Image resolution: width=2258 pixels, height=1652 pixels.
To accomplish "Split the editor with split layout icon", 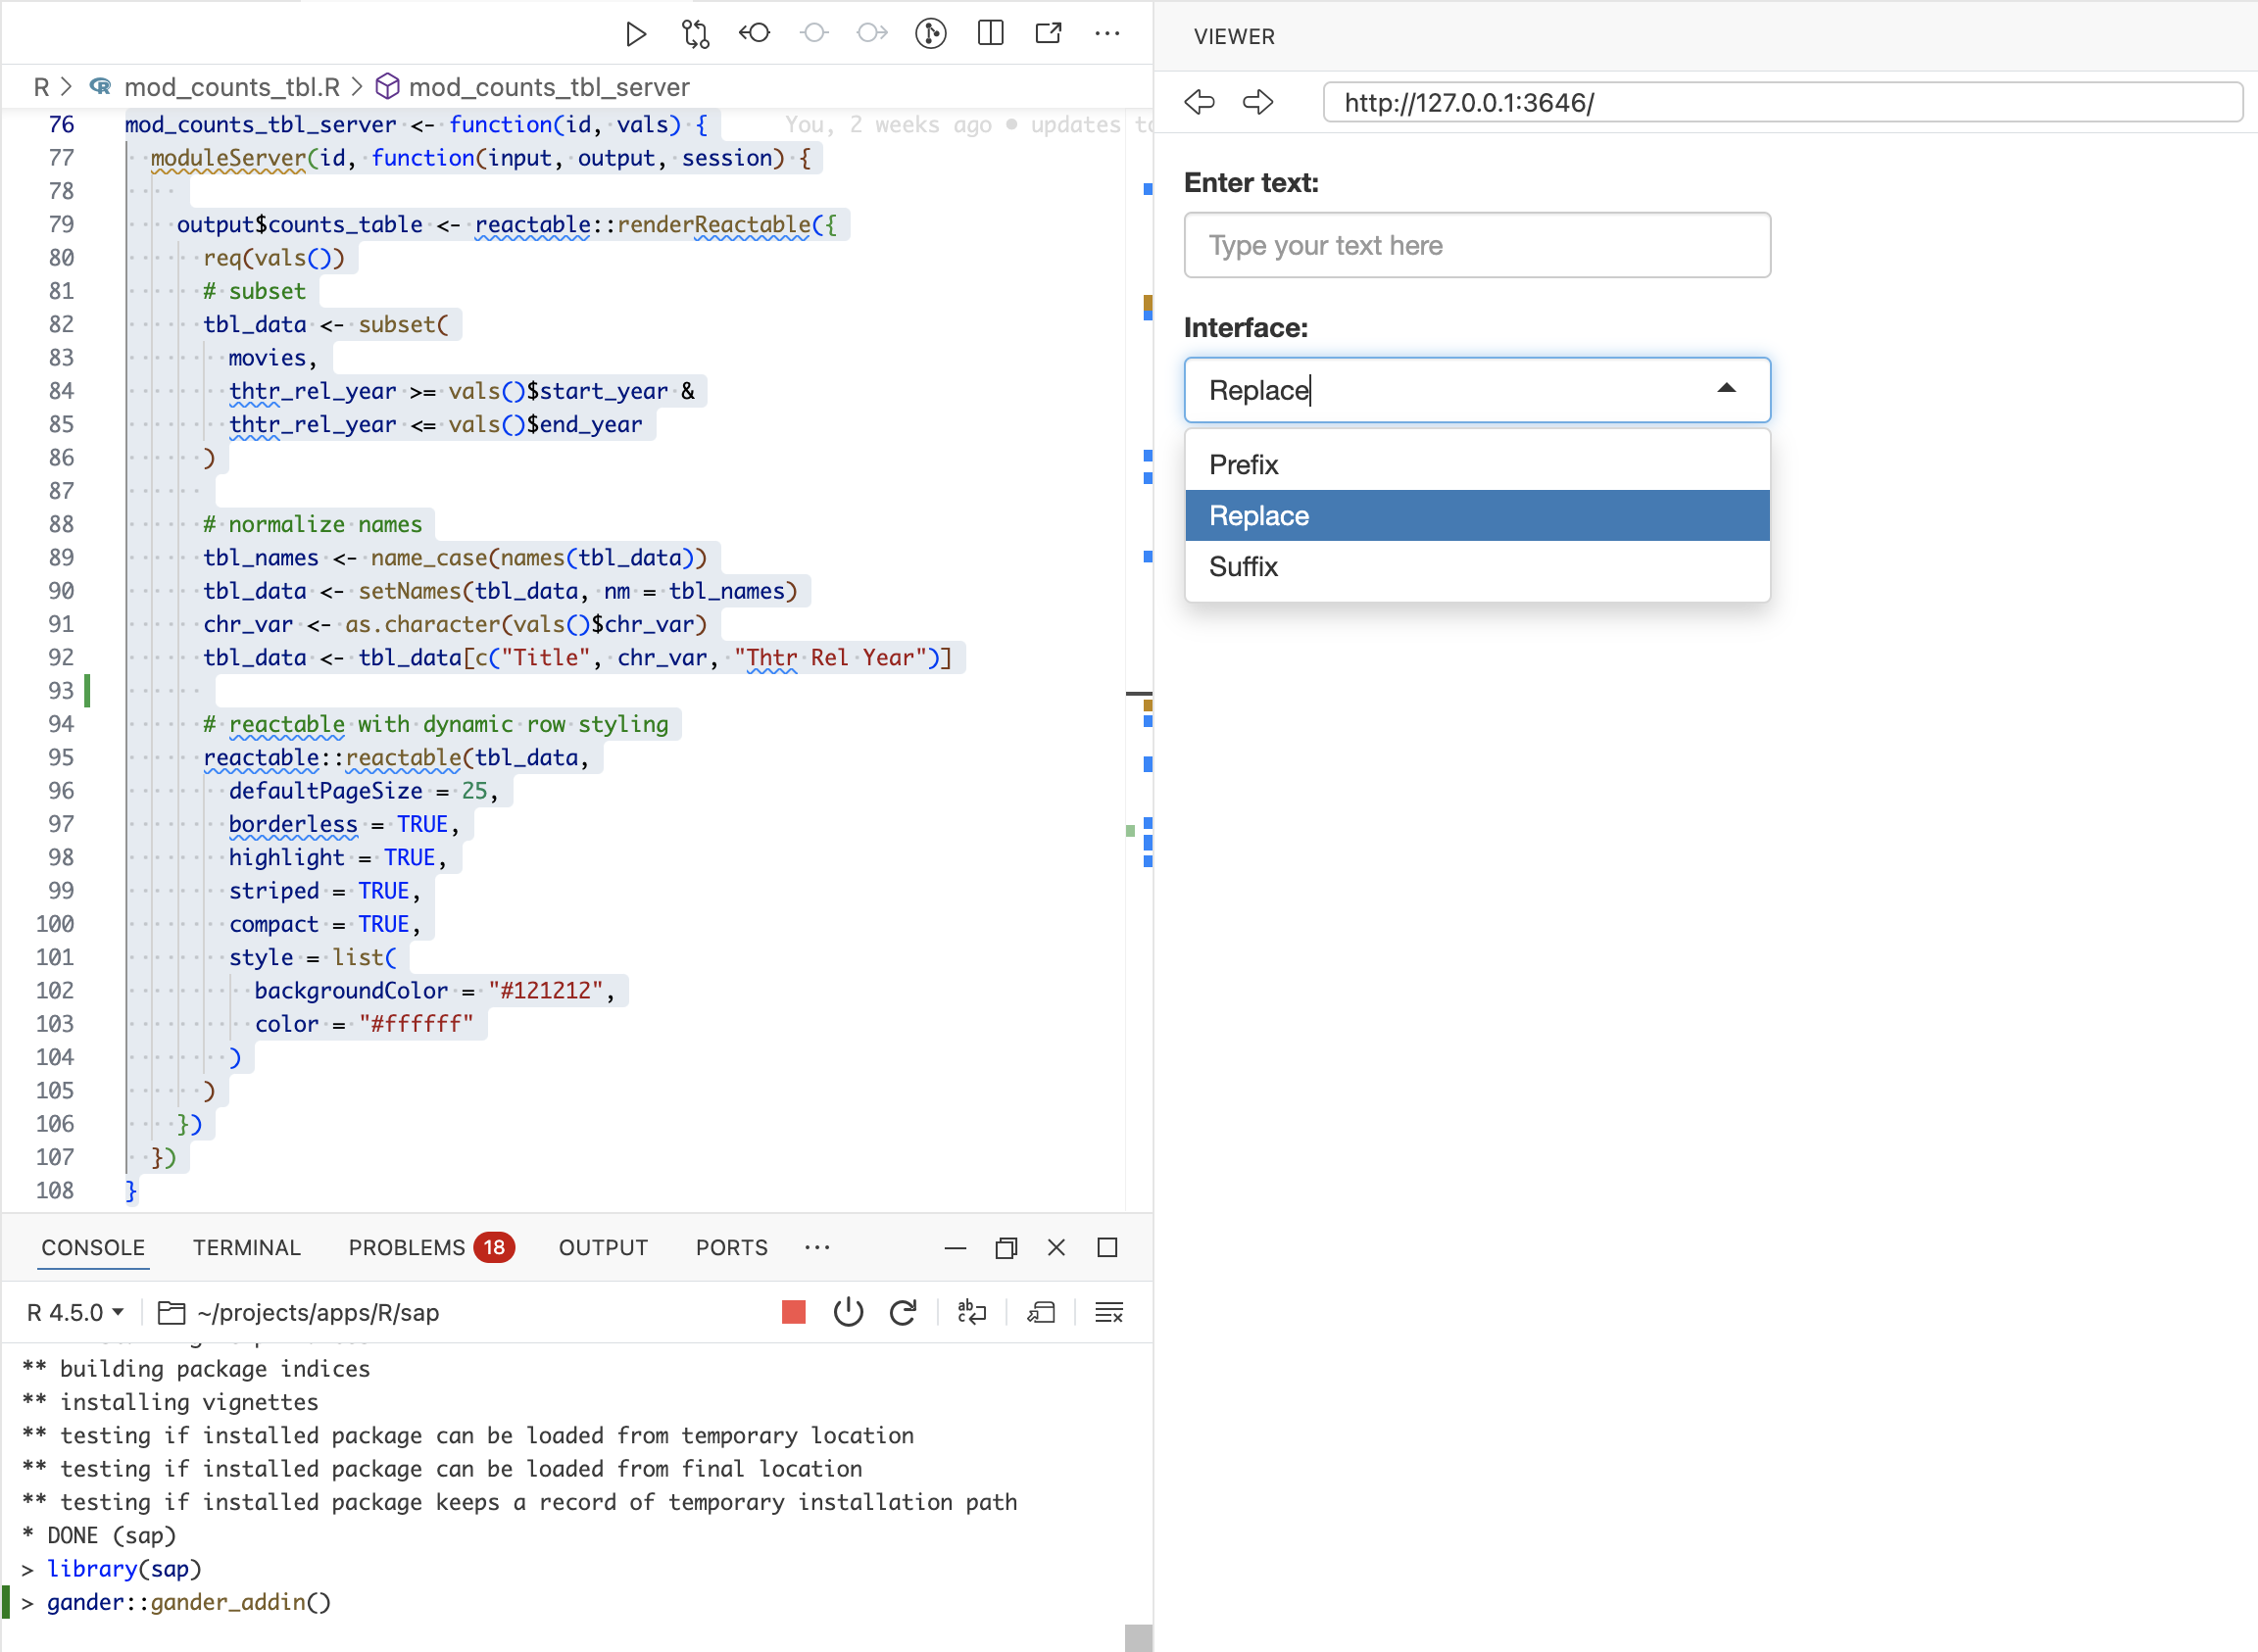I will click(990, 33).
